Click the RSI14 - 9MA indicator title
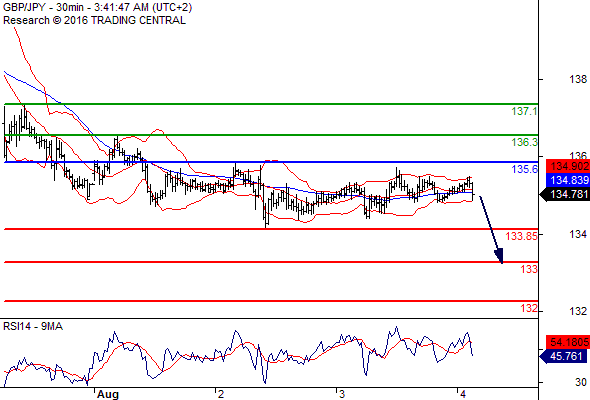This screenshot has width=590, height=400. [x=33, y=326]
